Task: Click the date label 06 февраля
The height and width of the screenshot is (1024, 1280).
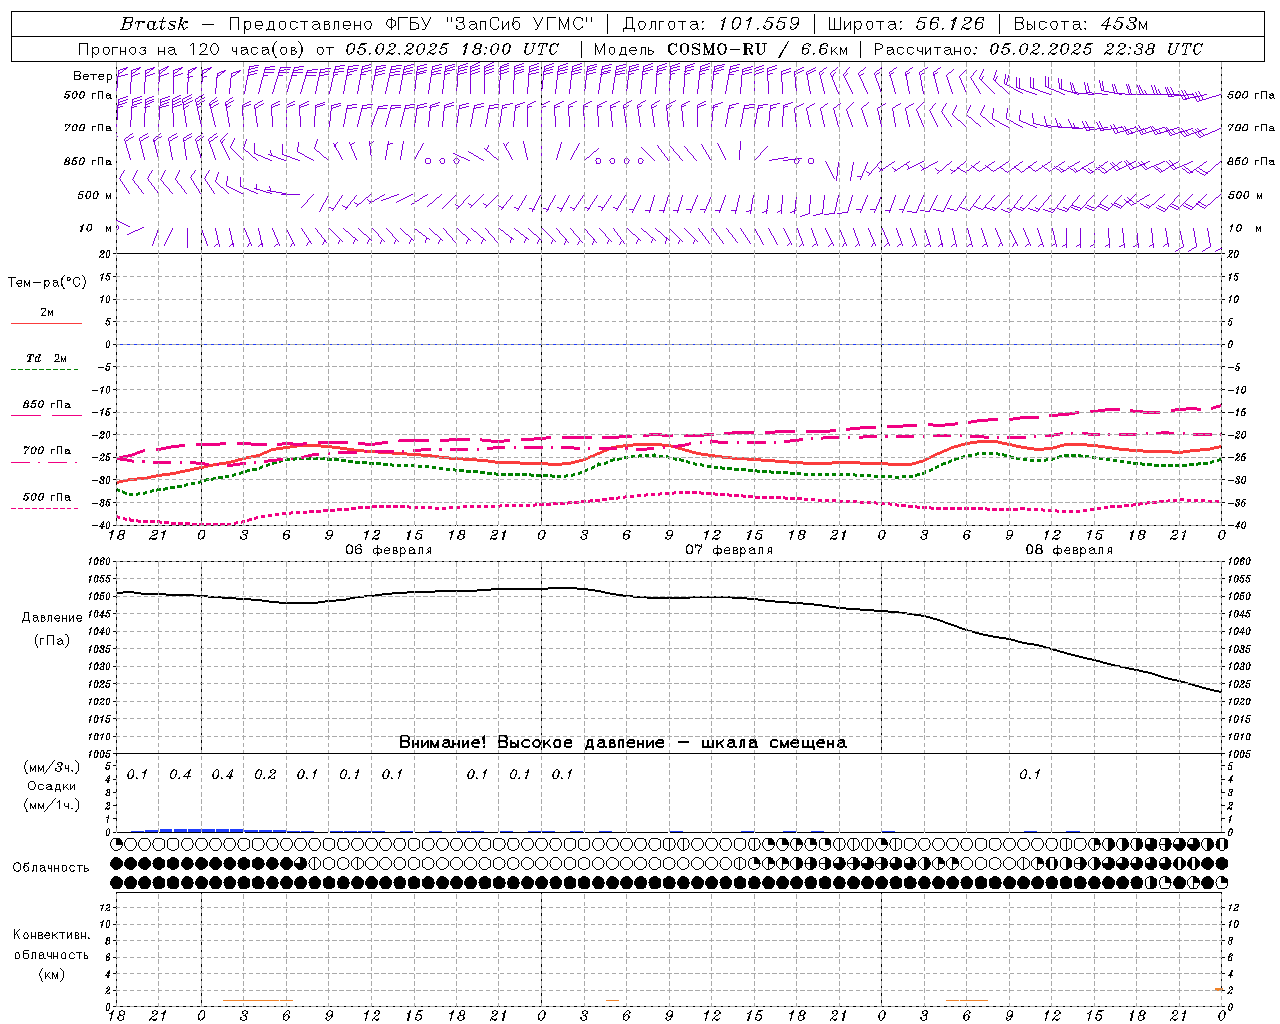Action: 389,550
